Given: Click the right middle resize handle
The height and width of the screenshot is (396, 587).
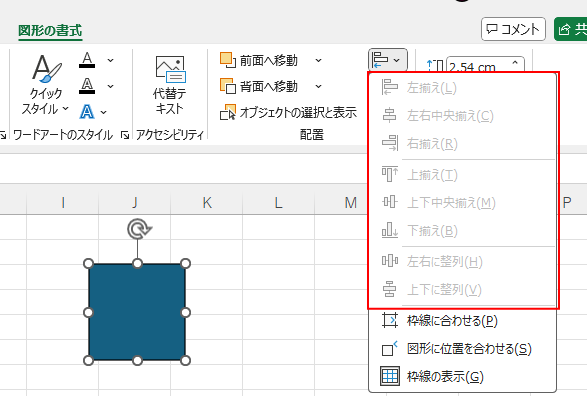Looking at the screenshot, I should point(185,312).
